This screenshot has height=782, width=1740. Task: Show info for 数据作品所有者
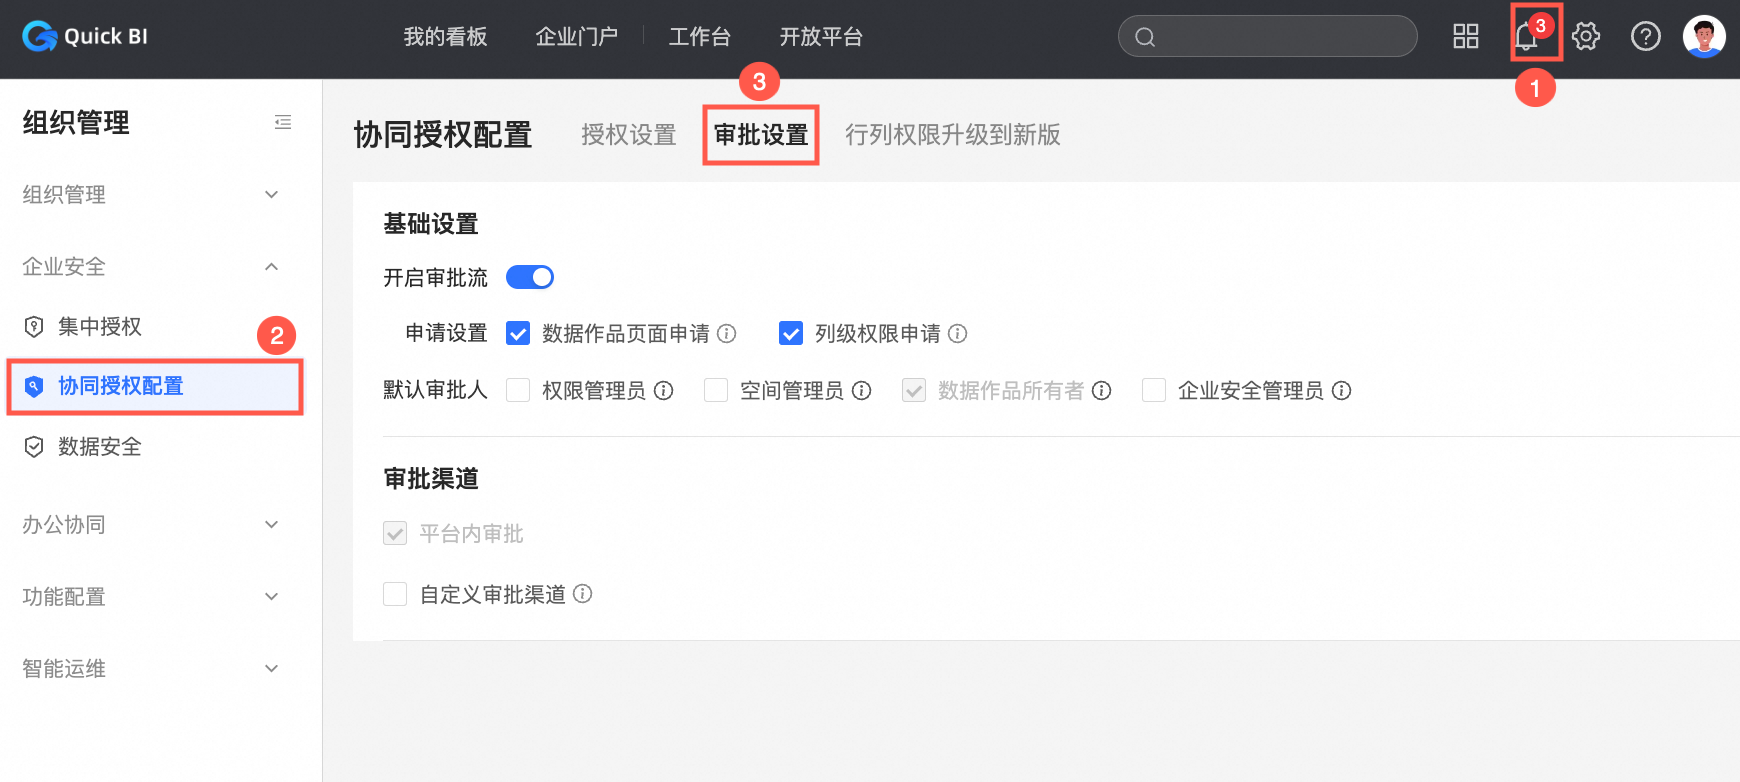tap(1102, 390)
